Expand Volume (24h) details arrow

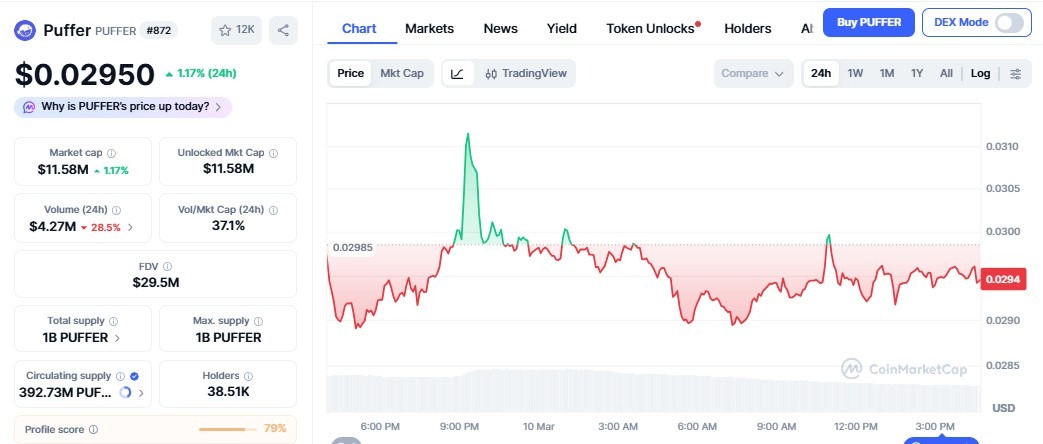click(x=131, y=227)
